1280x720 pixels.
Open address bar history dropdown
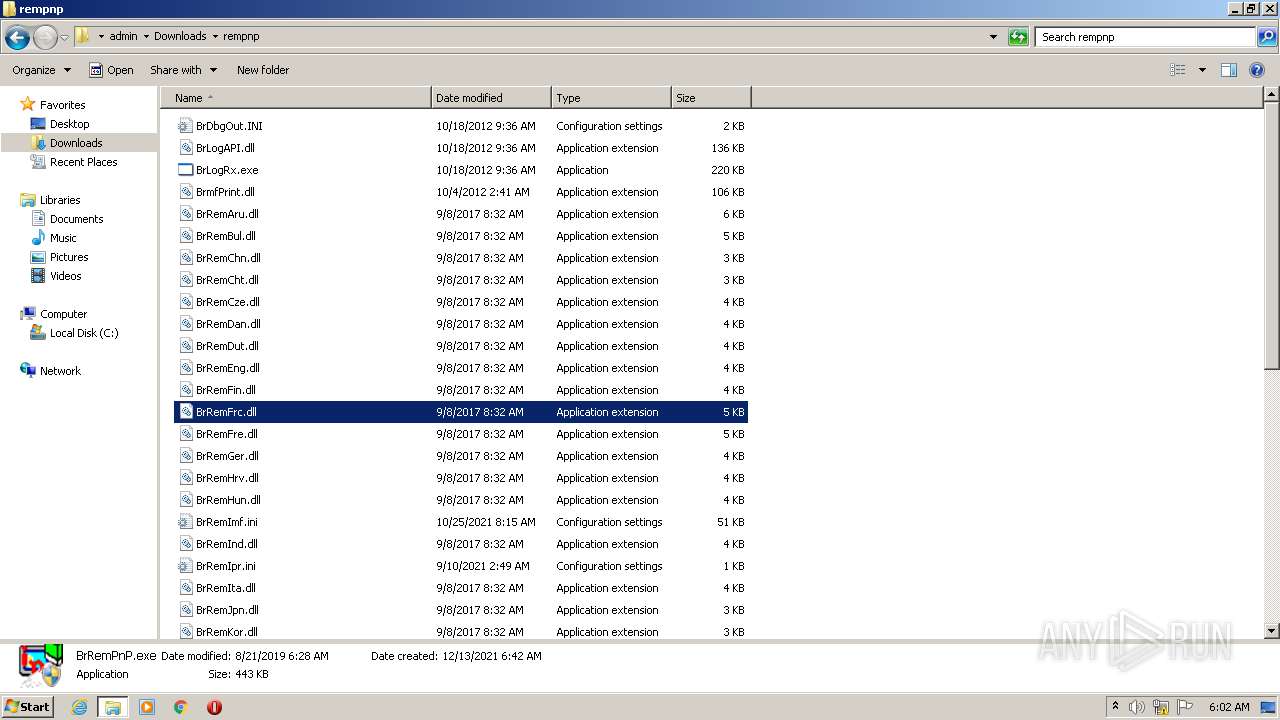[x=993, y=37]
